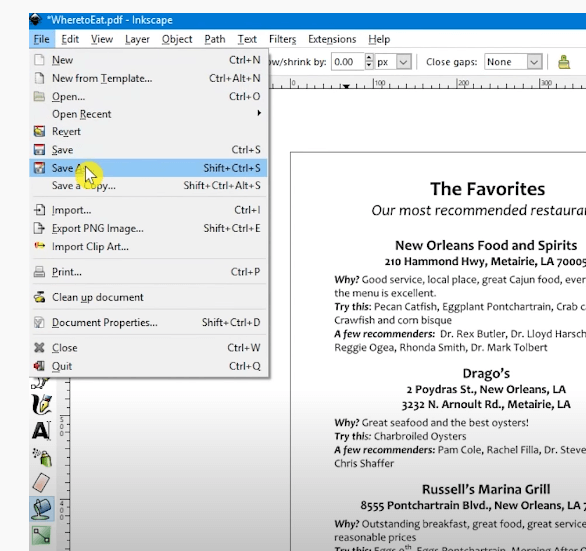Open the Text menu
586x551 pixels.
[247, 39]
